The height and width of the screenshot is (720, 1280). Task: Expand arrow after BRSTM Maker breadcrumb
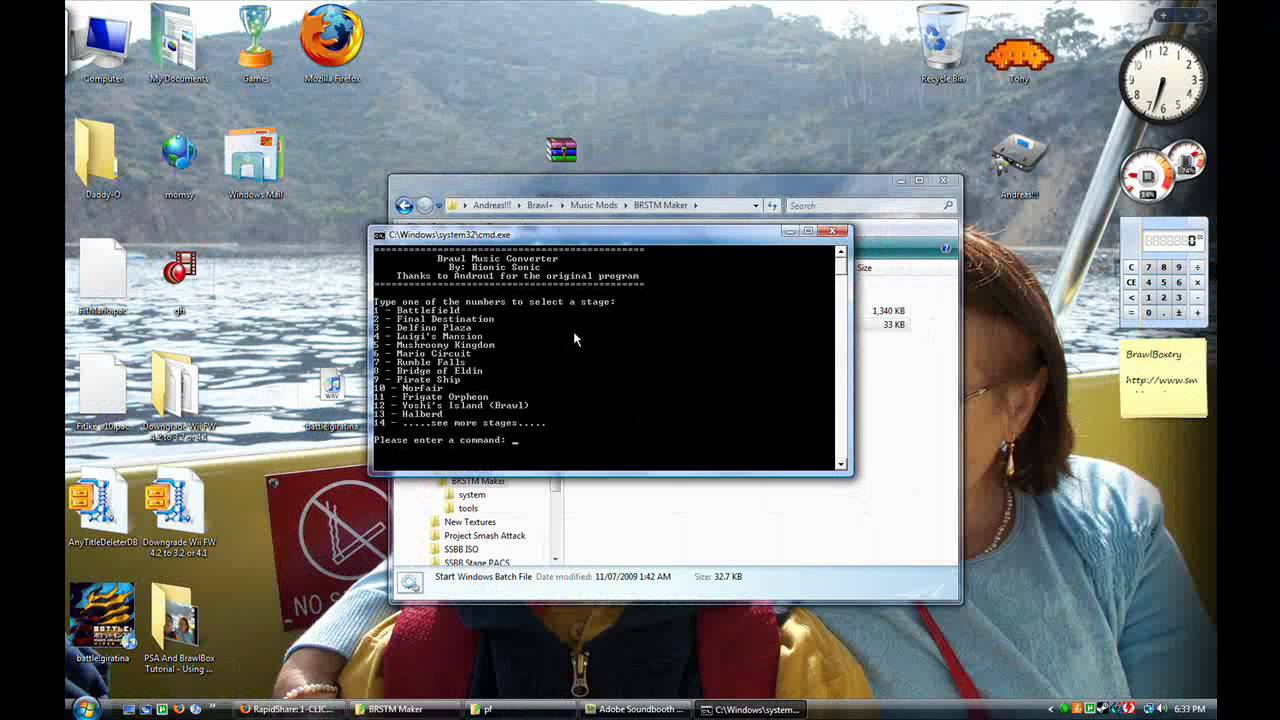[695, 205]
